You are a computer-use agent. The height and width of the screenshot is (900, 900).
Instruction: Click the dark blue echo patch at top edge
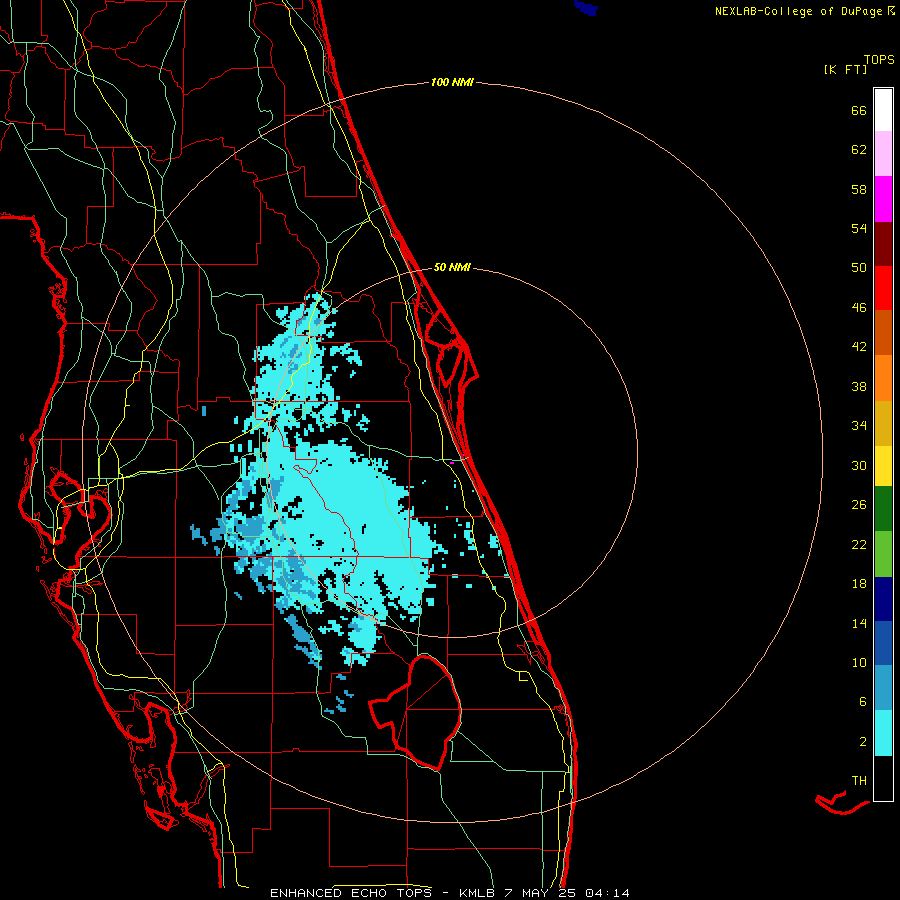[x=586, y=7]
